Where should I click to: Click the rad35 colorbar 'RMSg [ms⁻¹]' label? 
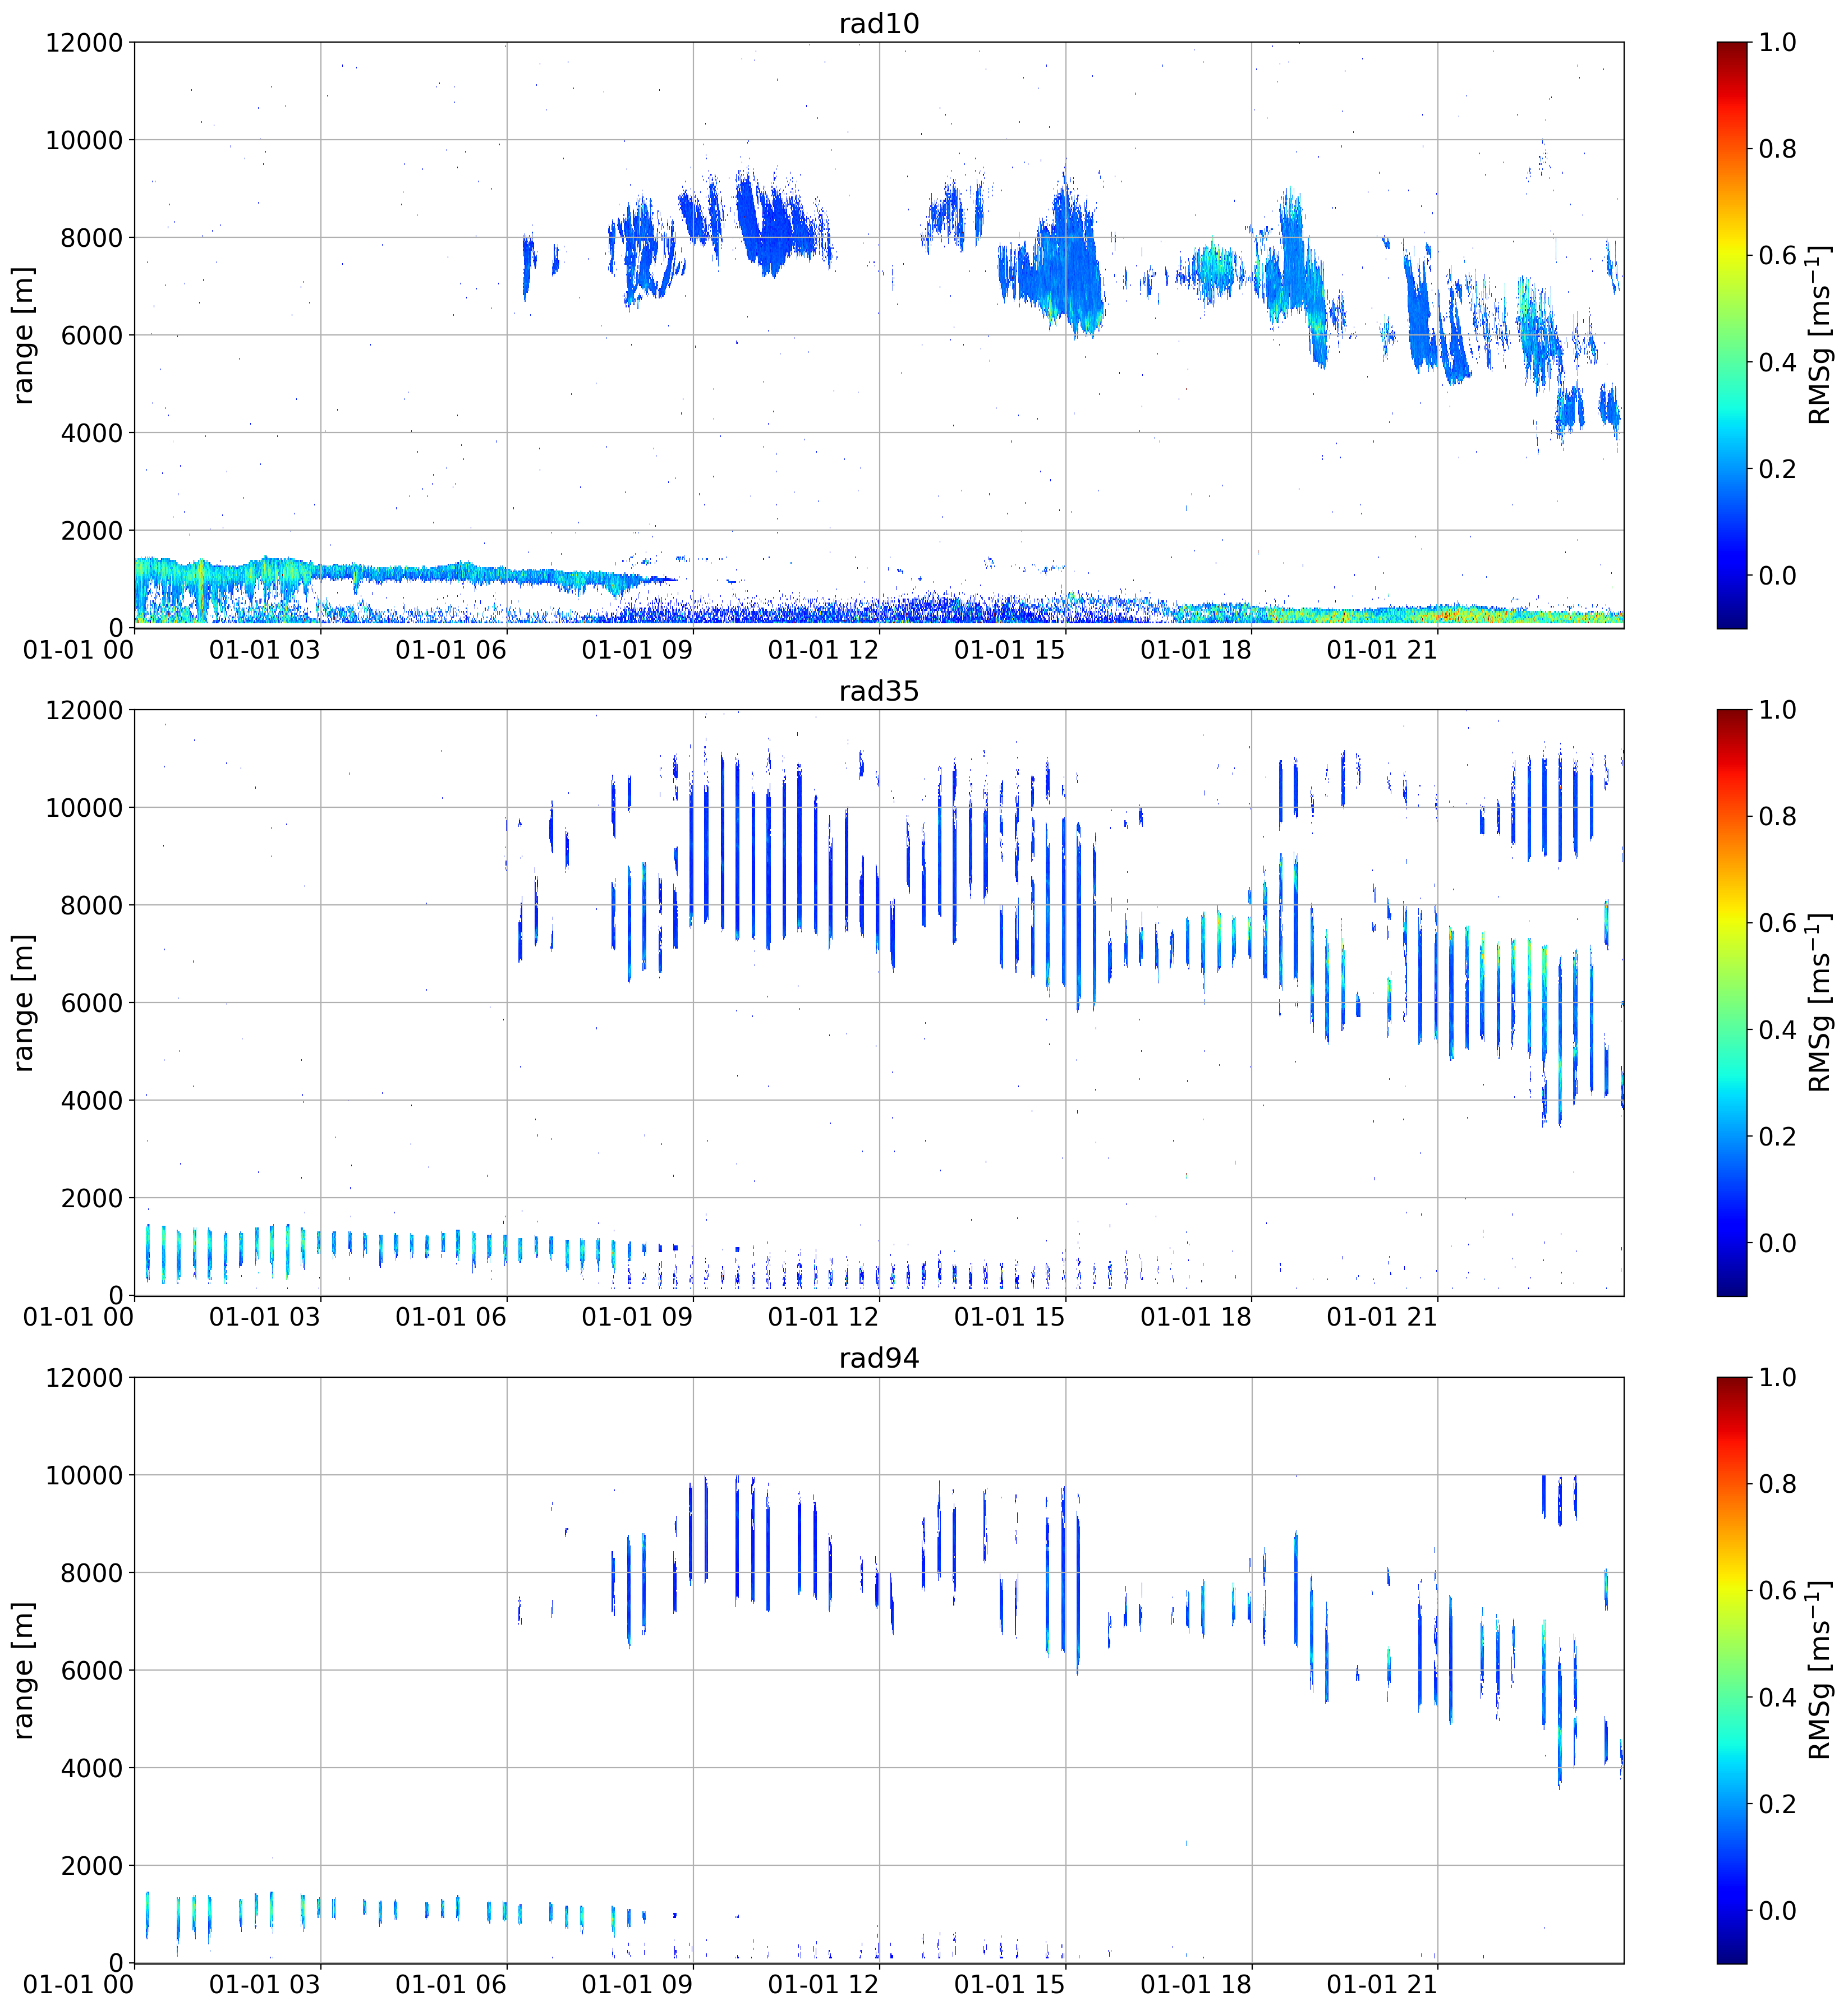[1820, 1003]
